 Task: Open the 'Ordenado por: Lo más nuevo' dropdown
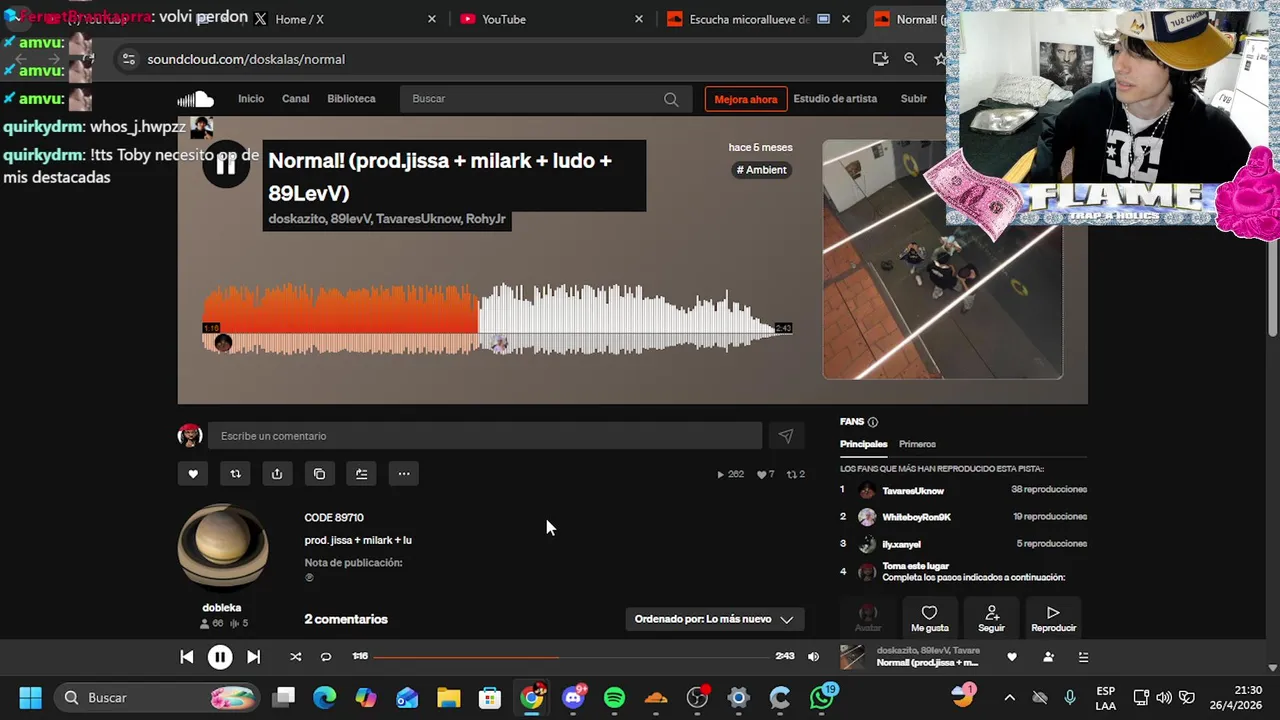[714, 619]
